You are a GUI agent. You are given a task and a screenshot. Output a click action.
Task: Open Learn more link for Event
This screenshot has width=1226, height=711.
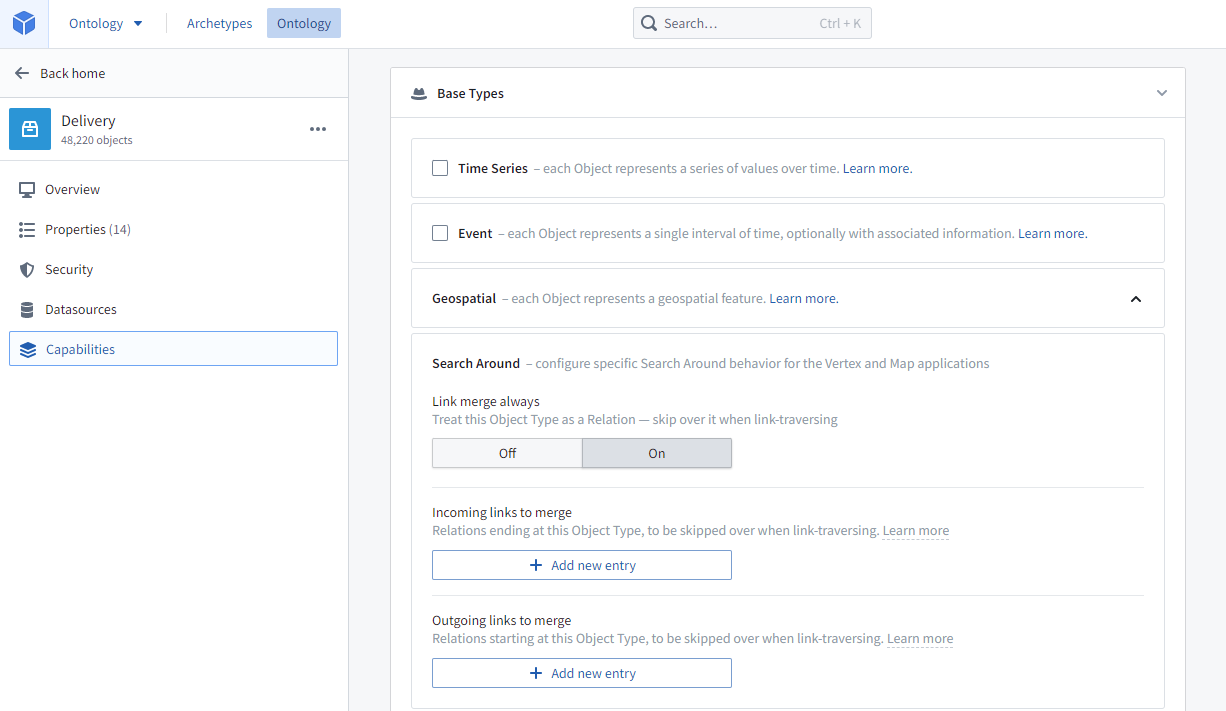1052,233
